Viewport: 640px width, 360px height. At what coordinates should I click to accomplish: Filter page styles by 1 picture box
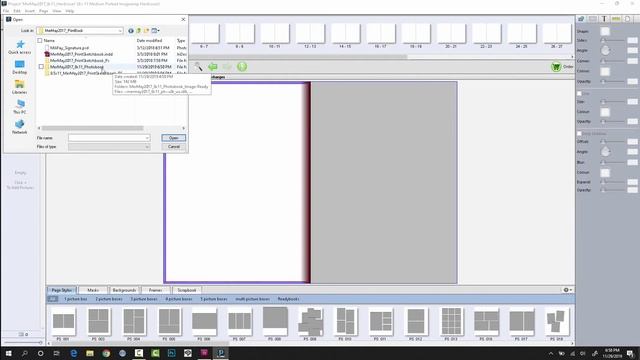click(x=76, y=299)
